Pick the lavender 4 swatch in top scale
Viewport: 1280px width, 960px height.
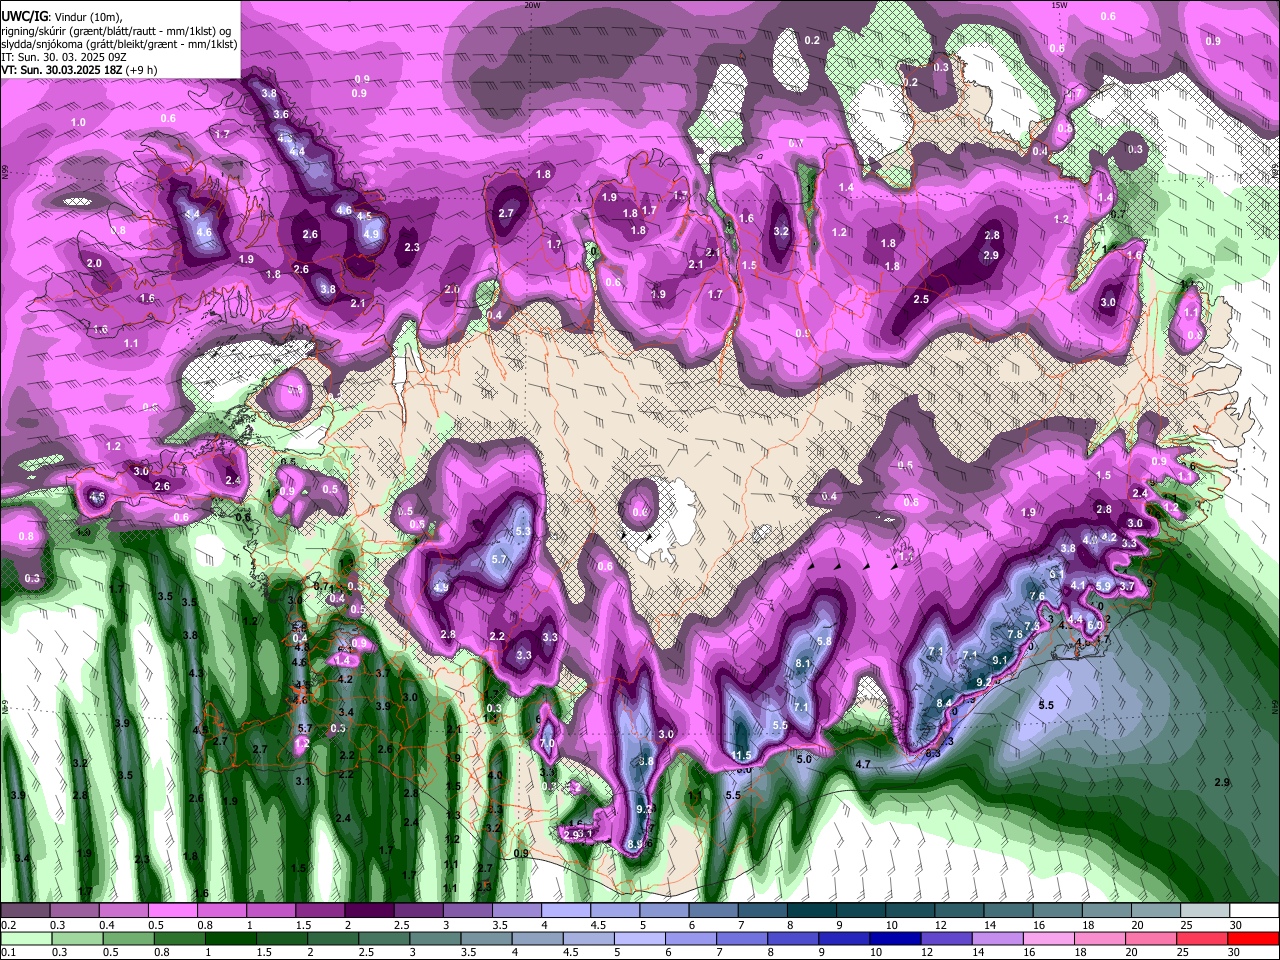tap(566, 911)
